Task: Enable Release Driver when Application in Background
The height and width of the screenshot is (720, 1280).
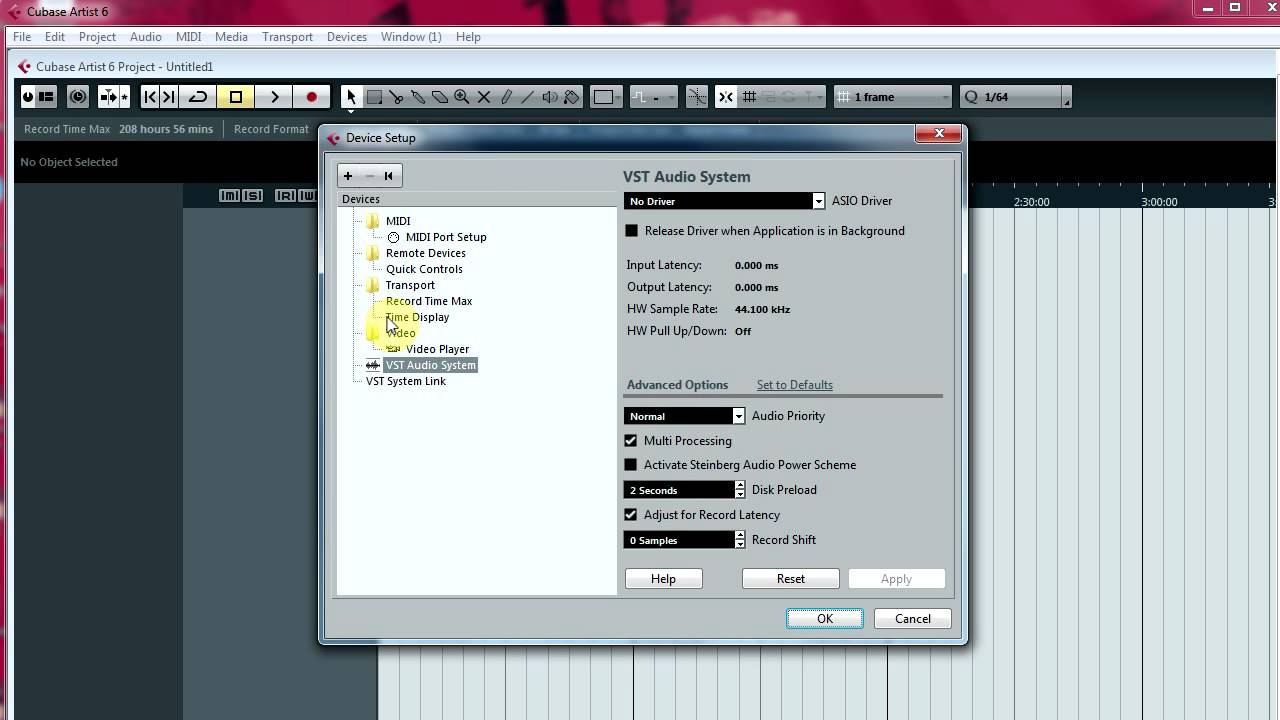Action: coord(632,231)
